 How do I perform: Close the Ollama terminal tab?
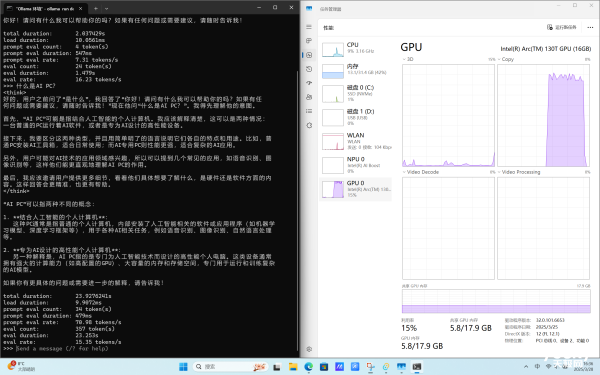(80, 8)
